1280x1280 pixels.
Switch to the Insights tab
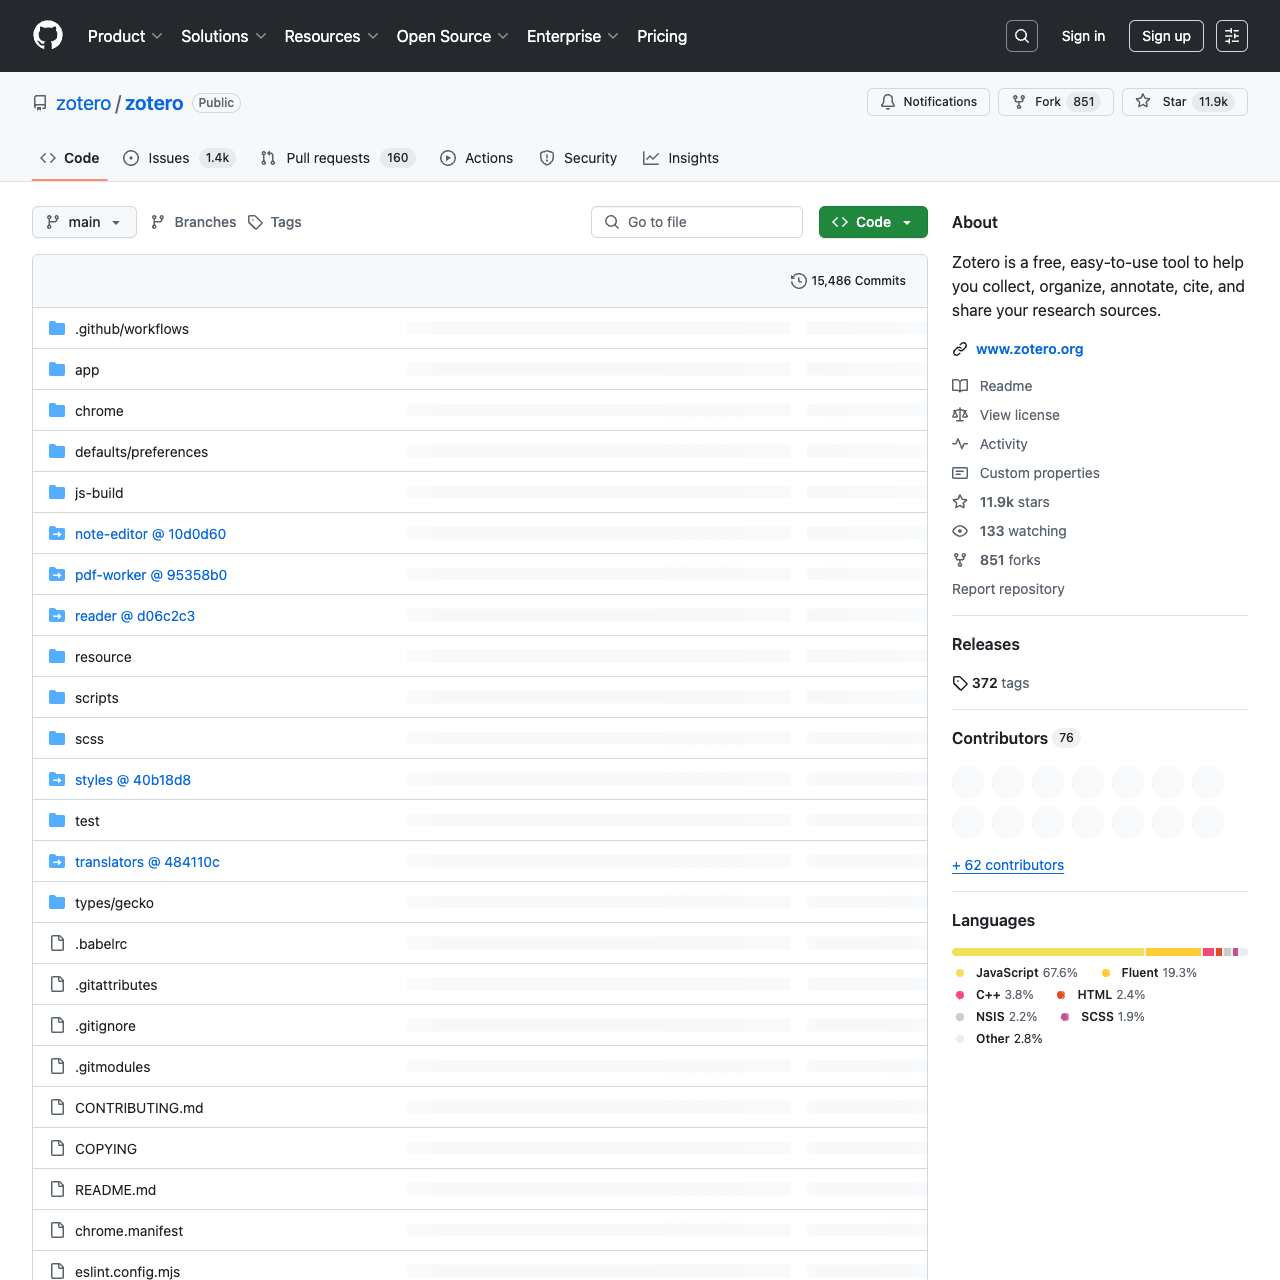[681, 158]
